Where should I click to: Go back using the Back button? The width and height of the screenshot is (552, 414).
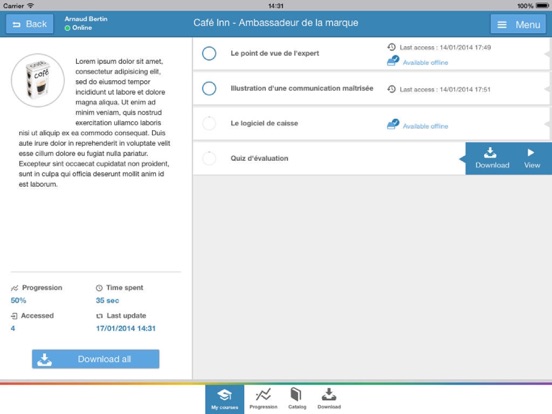pos(30,24)
